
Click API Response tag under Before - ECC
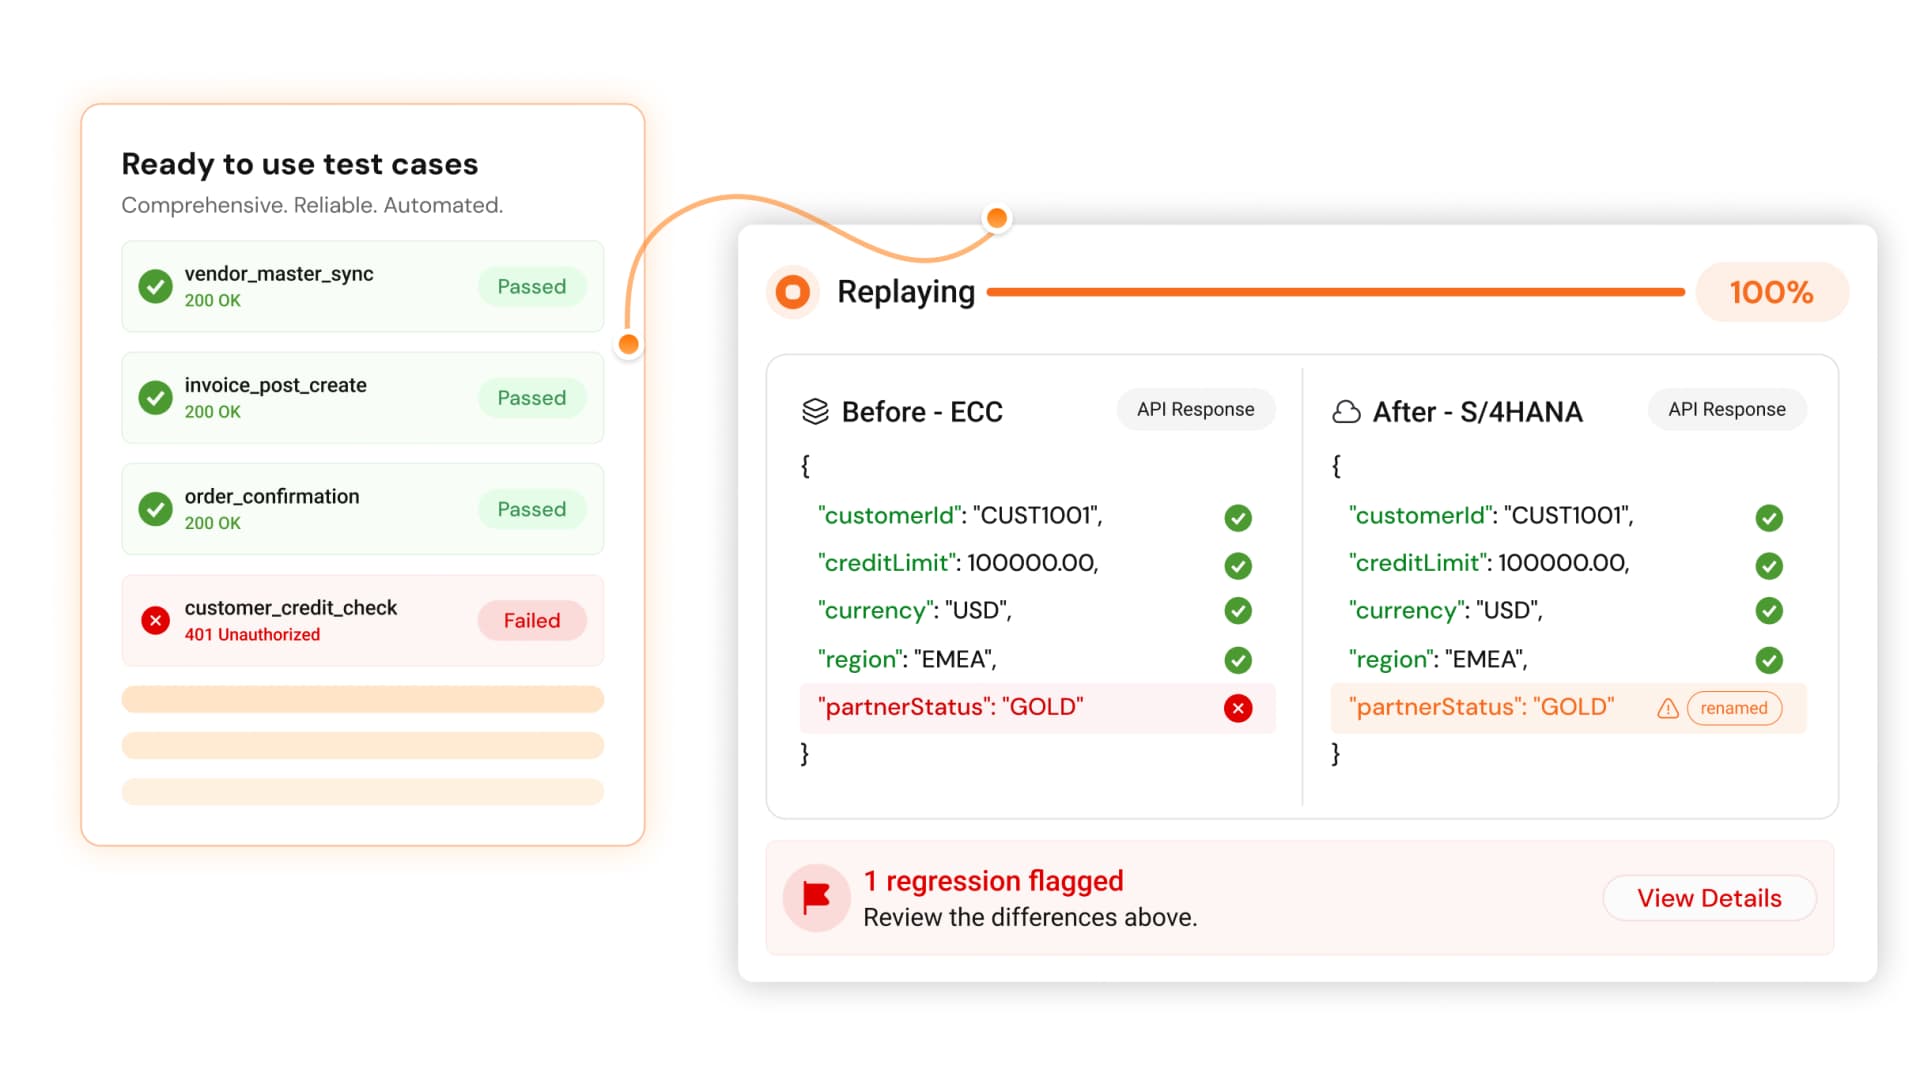tap(1195, 409)
